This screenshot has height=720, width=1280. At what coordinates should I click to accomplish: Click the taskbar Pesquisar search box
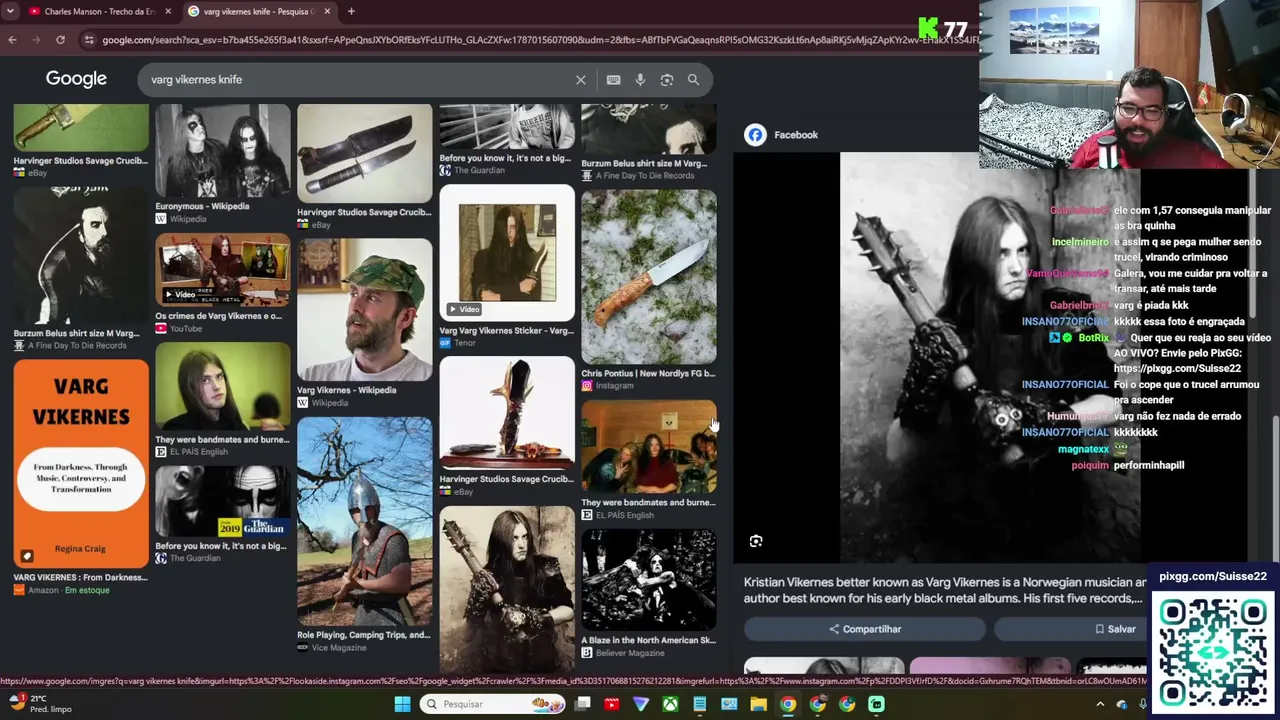(494, 704)
